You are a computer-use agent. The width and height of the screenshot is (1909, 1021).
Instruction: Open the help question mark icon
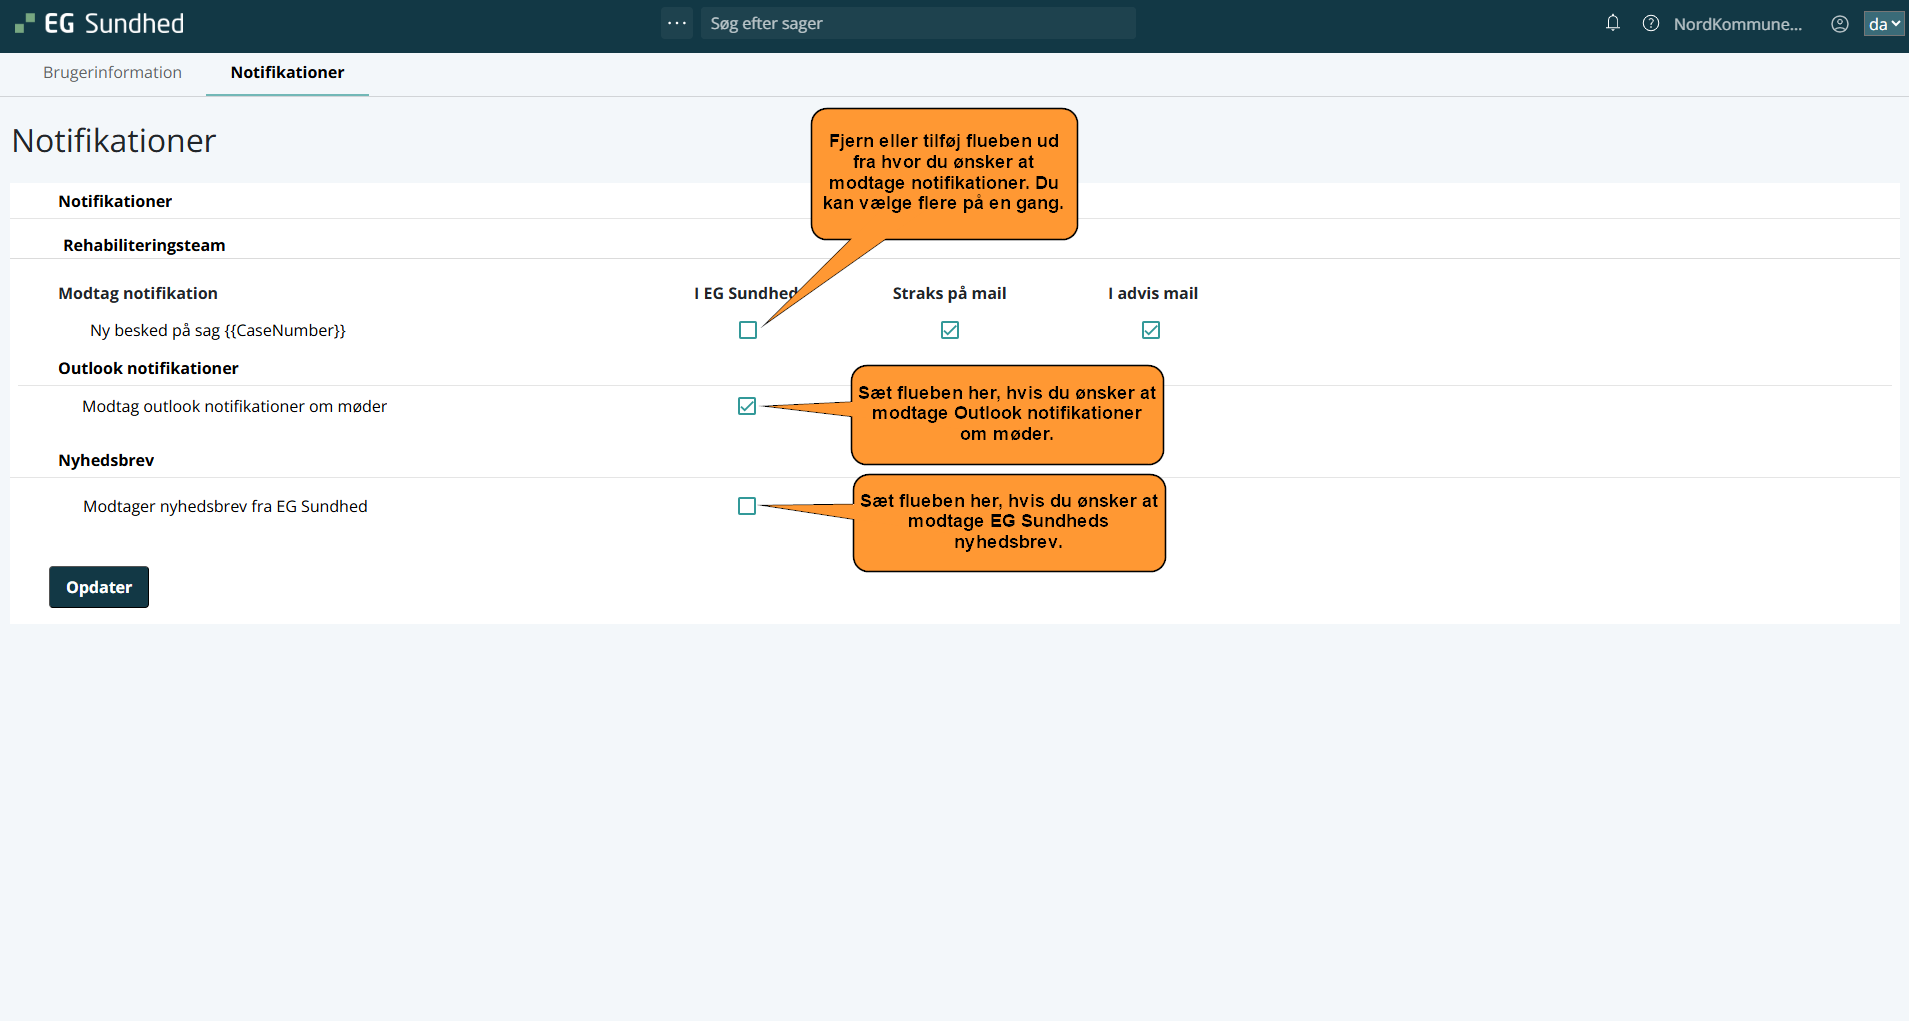(1651, 23)
